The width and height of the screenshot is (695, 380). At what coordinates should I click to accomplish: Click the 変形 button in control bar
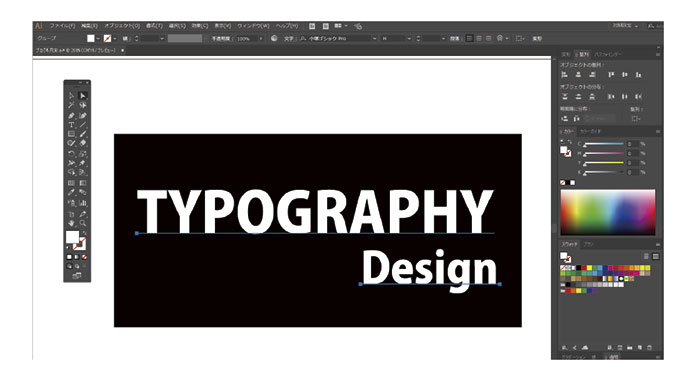[537, 39]
